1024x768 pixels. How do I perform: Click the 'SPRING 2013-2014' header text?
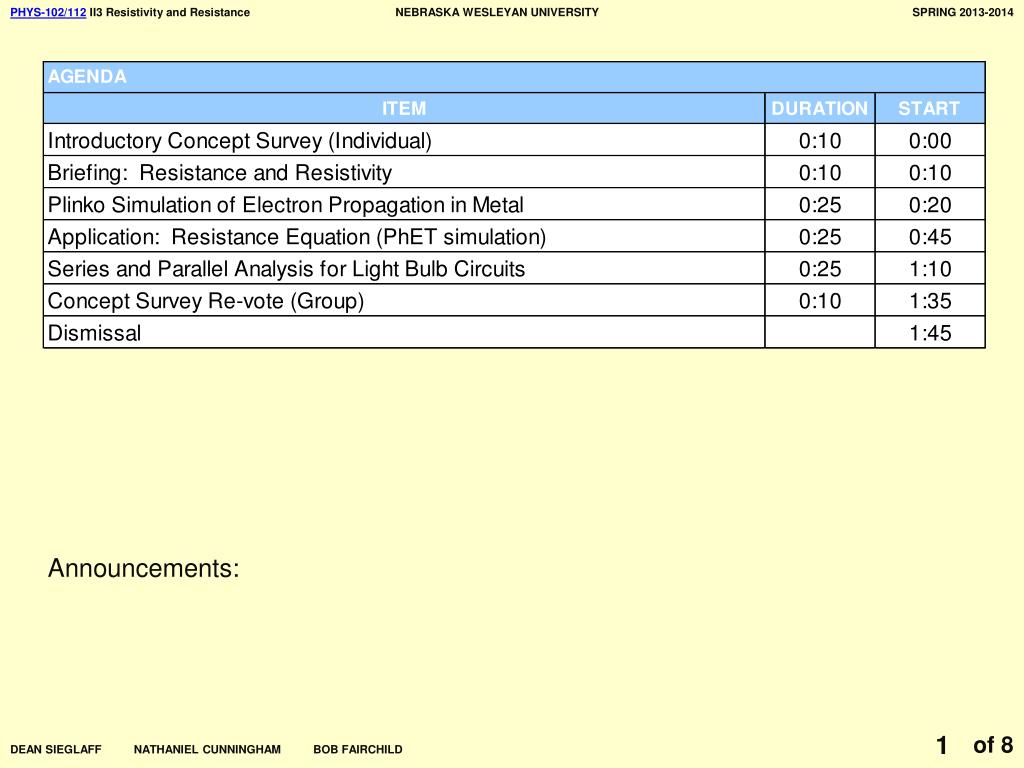(963, 12)
